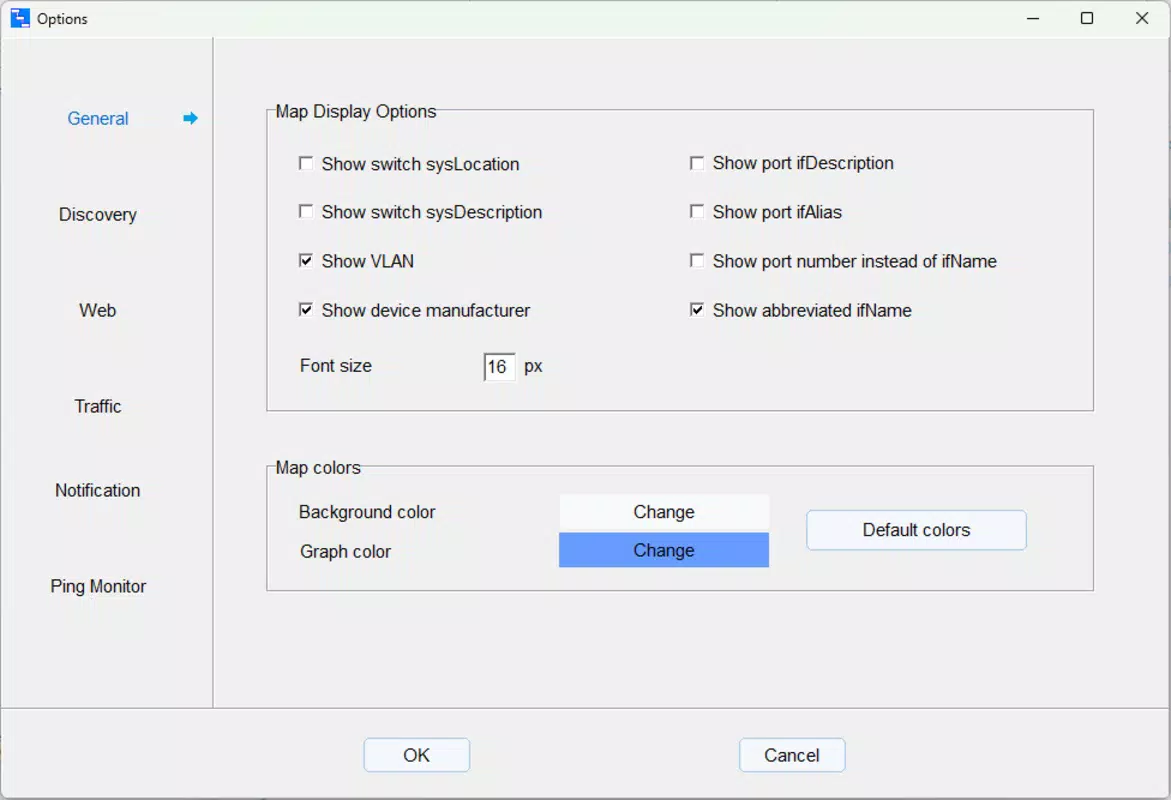Click the Graph color label

(345, 551)
